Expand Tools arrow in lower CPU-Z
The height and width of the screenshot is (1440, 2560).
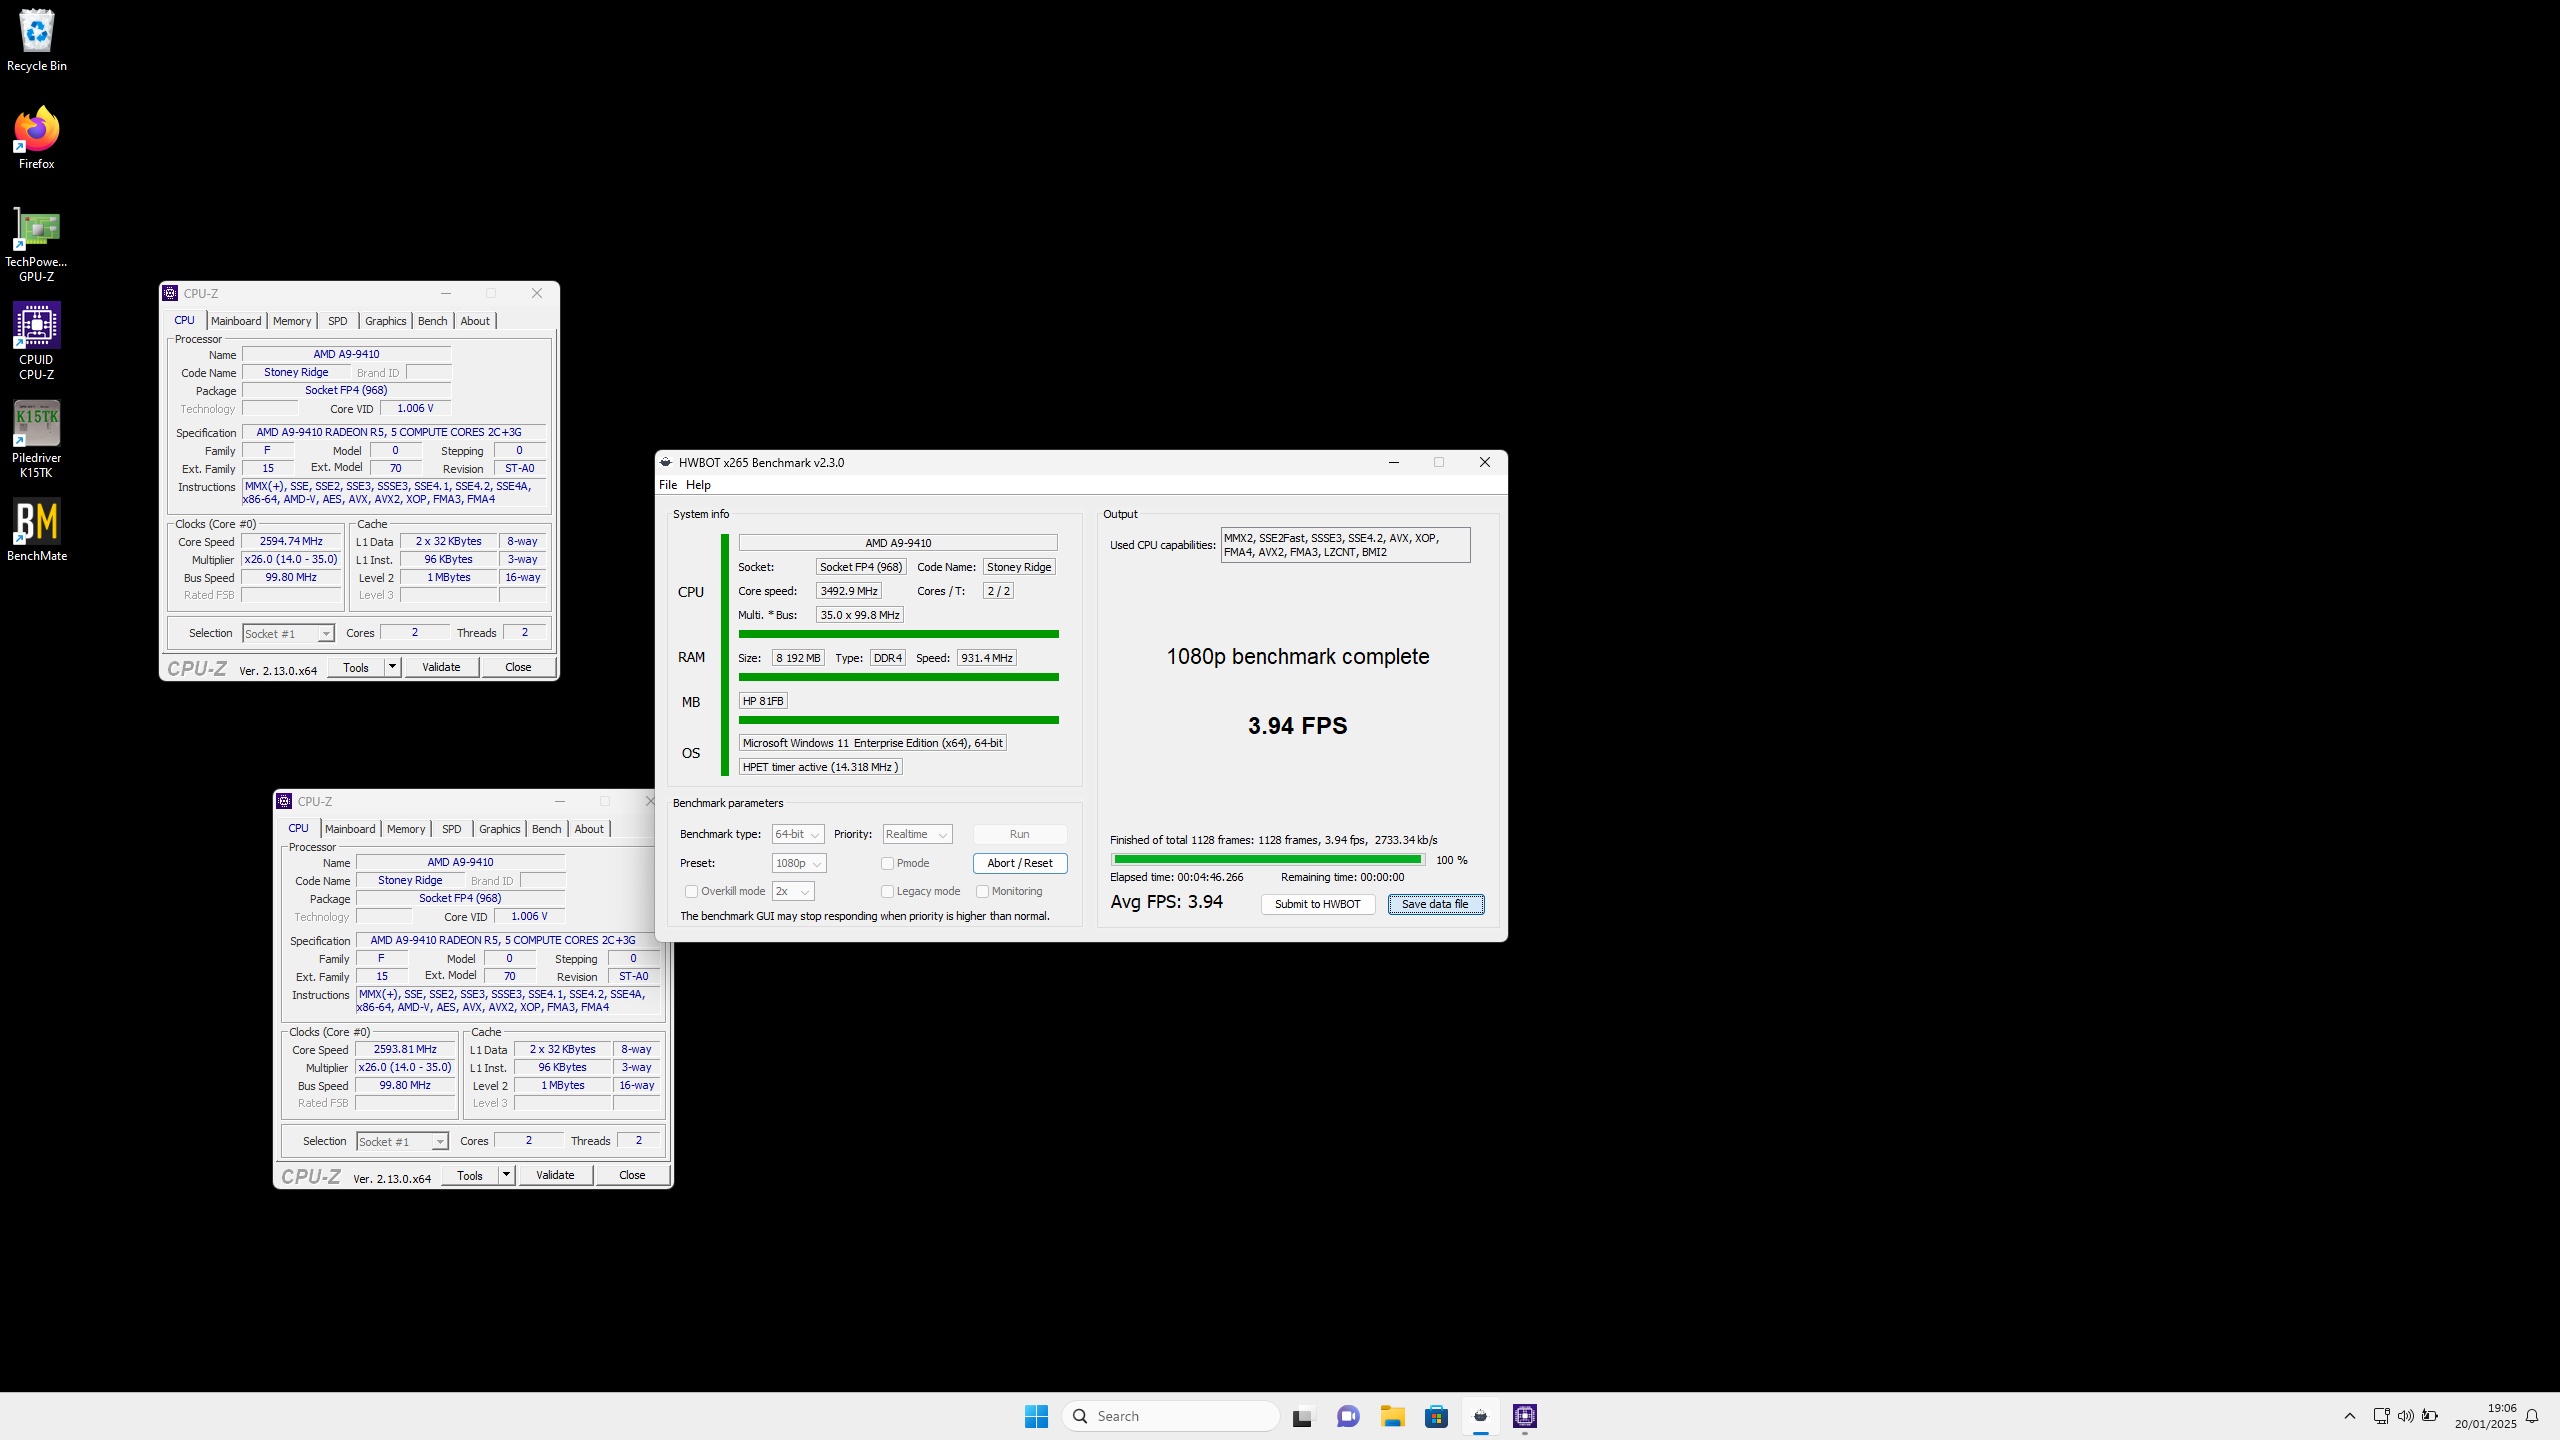[507, 1175]
